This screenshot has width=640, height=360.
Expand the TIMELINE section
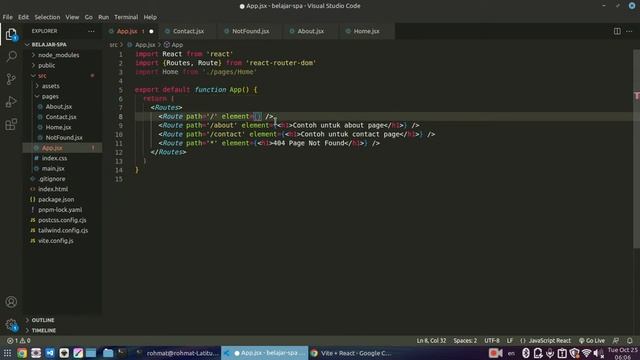point(44,330)
